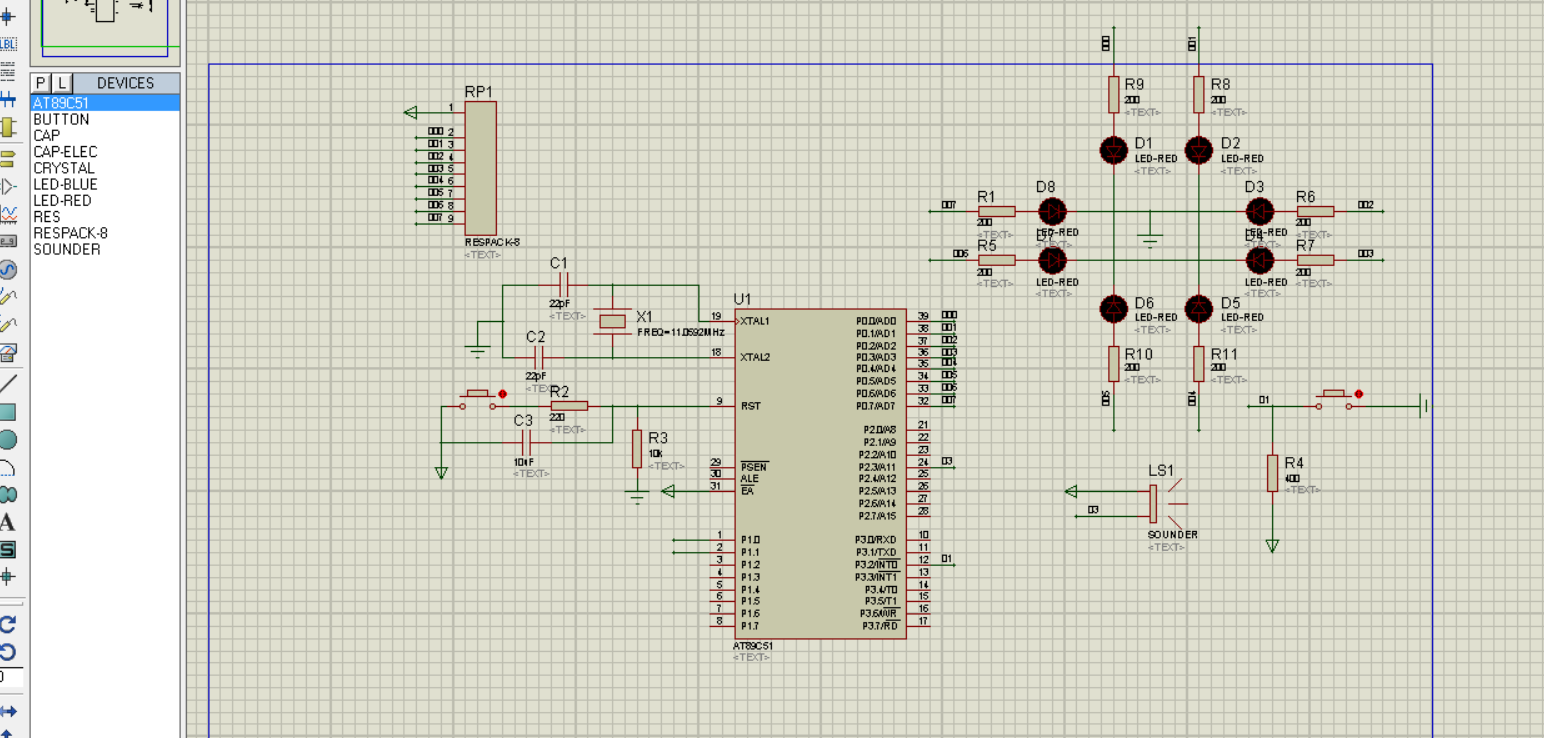This screenshot has width=1544, height=738.
Task: Select the RP1 RESPACK-8 component
Action: tap(480, 167)
